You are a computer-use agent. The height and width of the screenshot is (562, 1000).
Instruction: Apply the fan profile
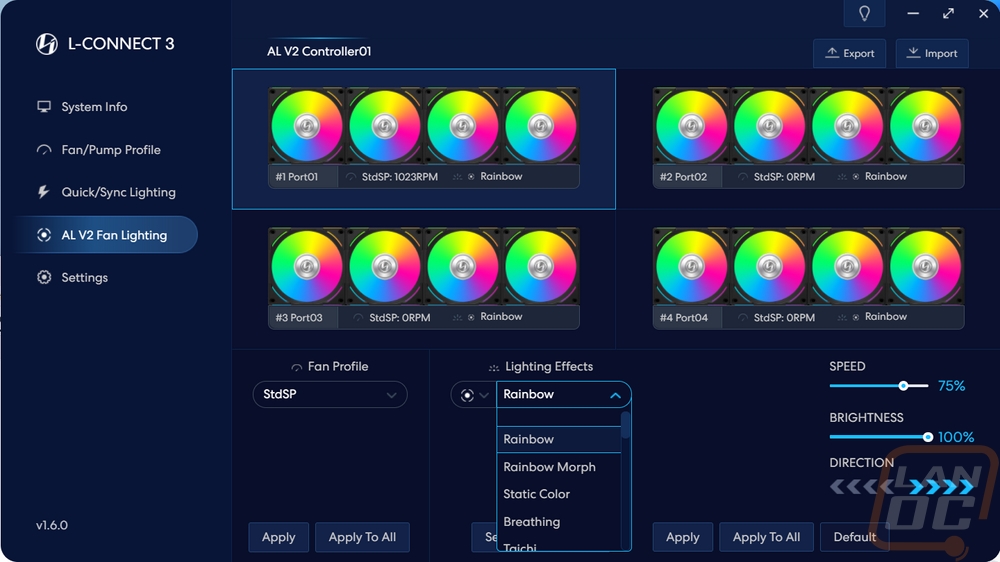tap(279, 537)
